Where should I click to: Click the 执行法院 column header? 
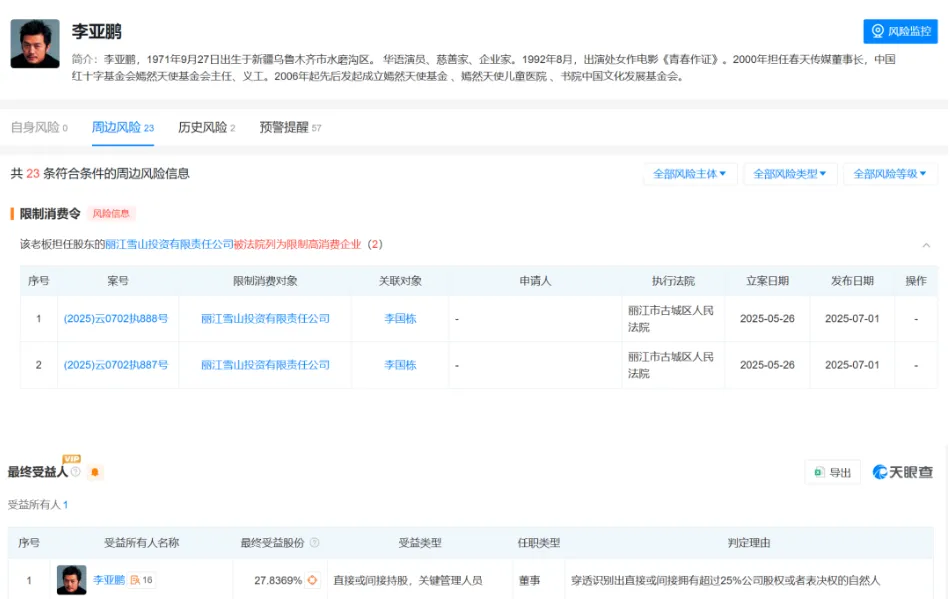click(673, 280)
